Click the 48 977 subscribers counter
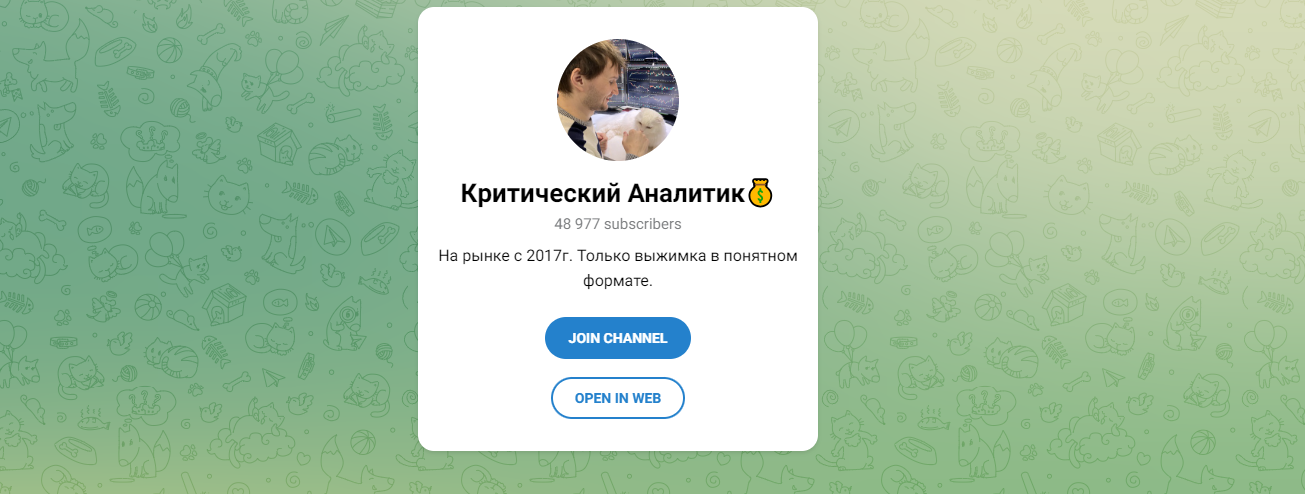The height and width of the screenshot is (494, 1305). 618,224
